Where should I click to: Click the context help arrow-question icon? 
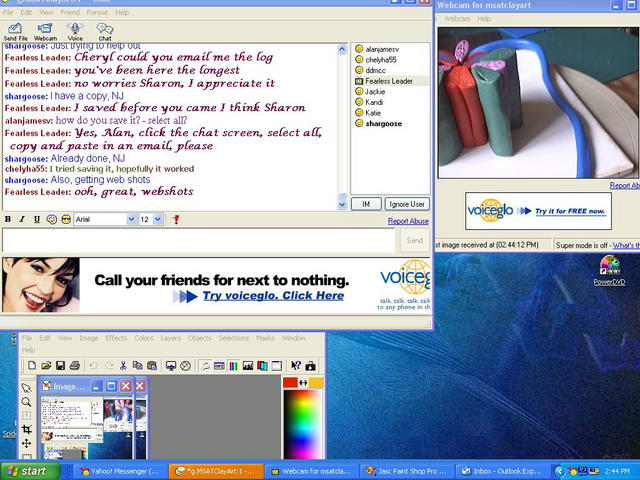[296, 366]
